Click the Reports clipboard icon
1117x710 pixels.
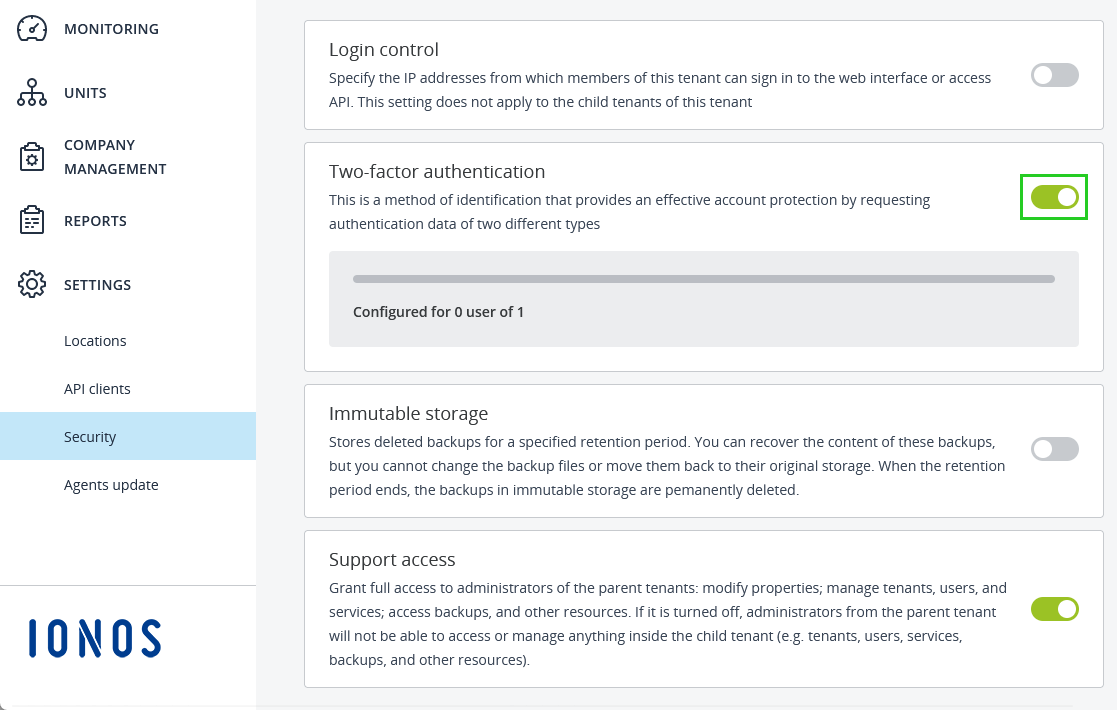click(x=32, y=221)
